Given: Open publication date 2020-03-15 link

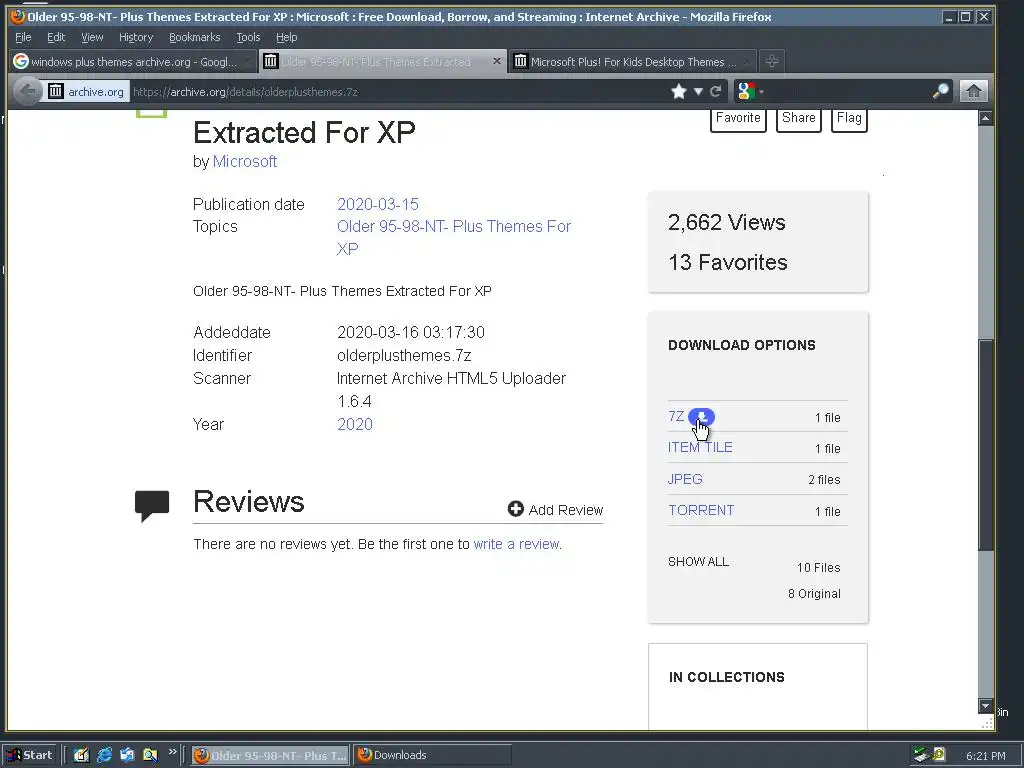Looking at the screenshot, I should pos(377,204).
